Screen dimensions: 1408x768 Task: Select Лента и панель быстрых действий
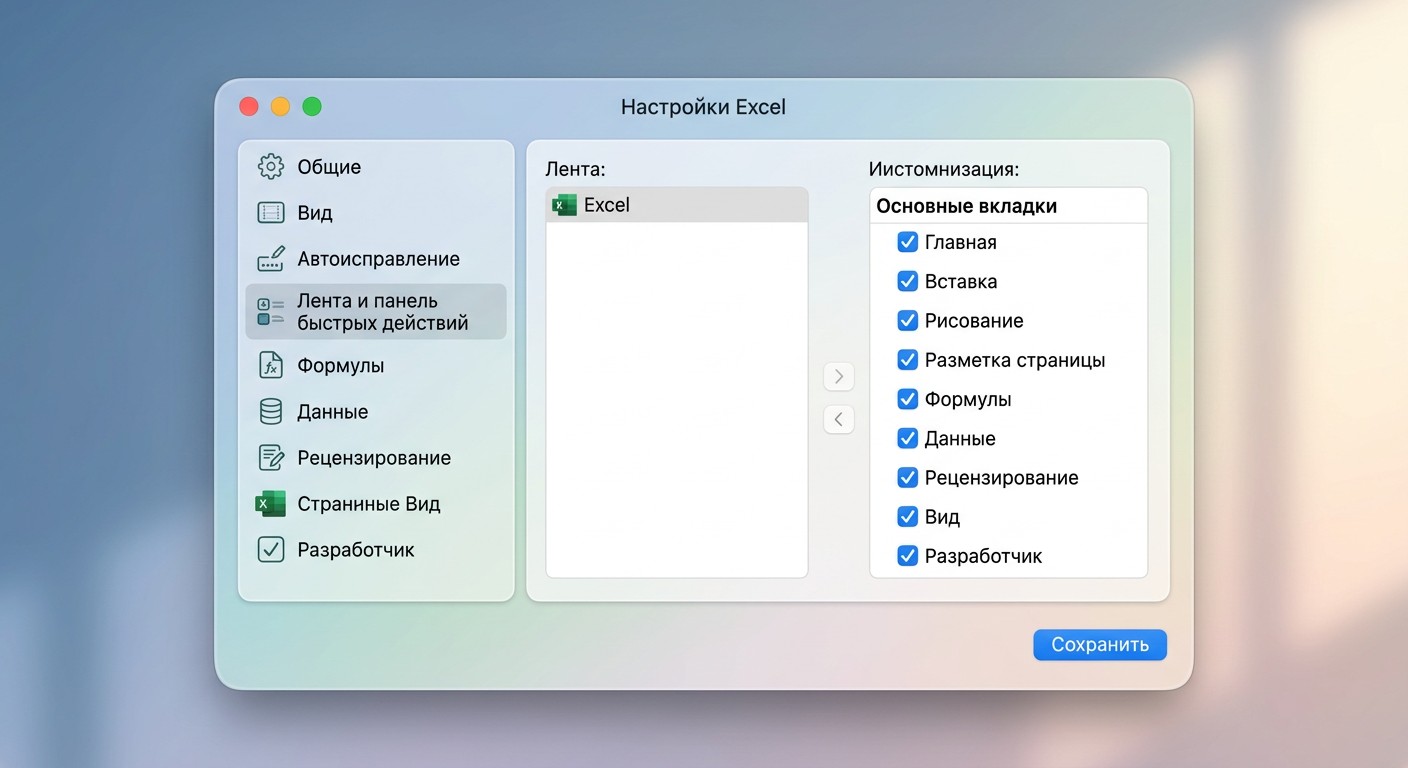[376, 312]
